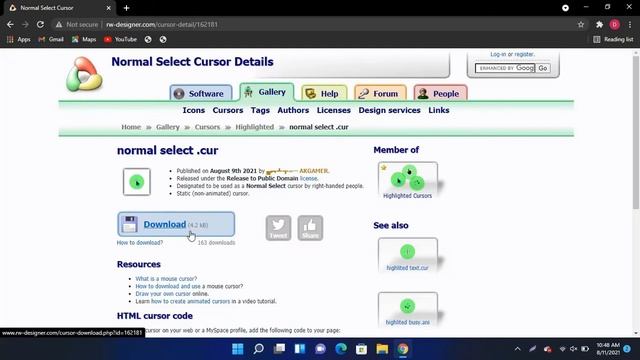Open What is a mouse cursor? link

(x=166, y=279)
